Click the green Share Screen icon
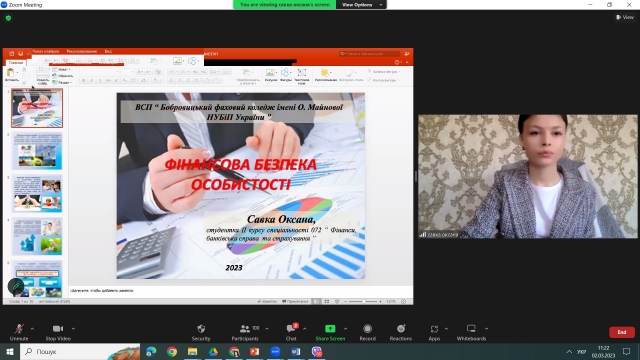 [330, 329]
